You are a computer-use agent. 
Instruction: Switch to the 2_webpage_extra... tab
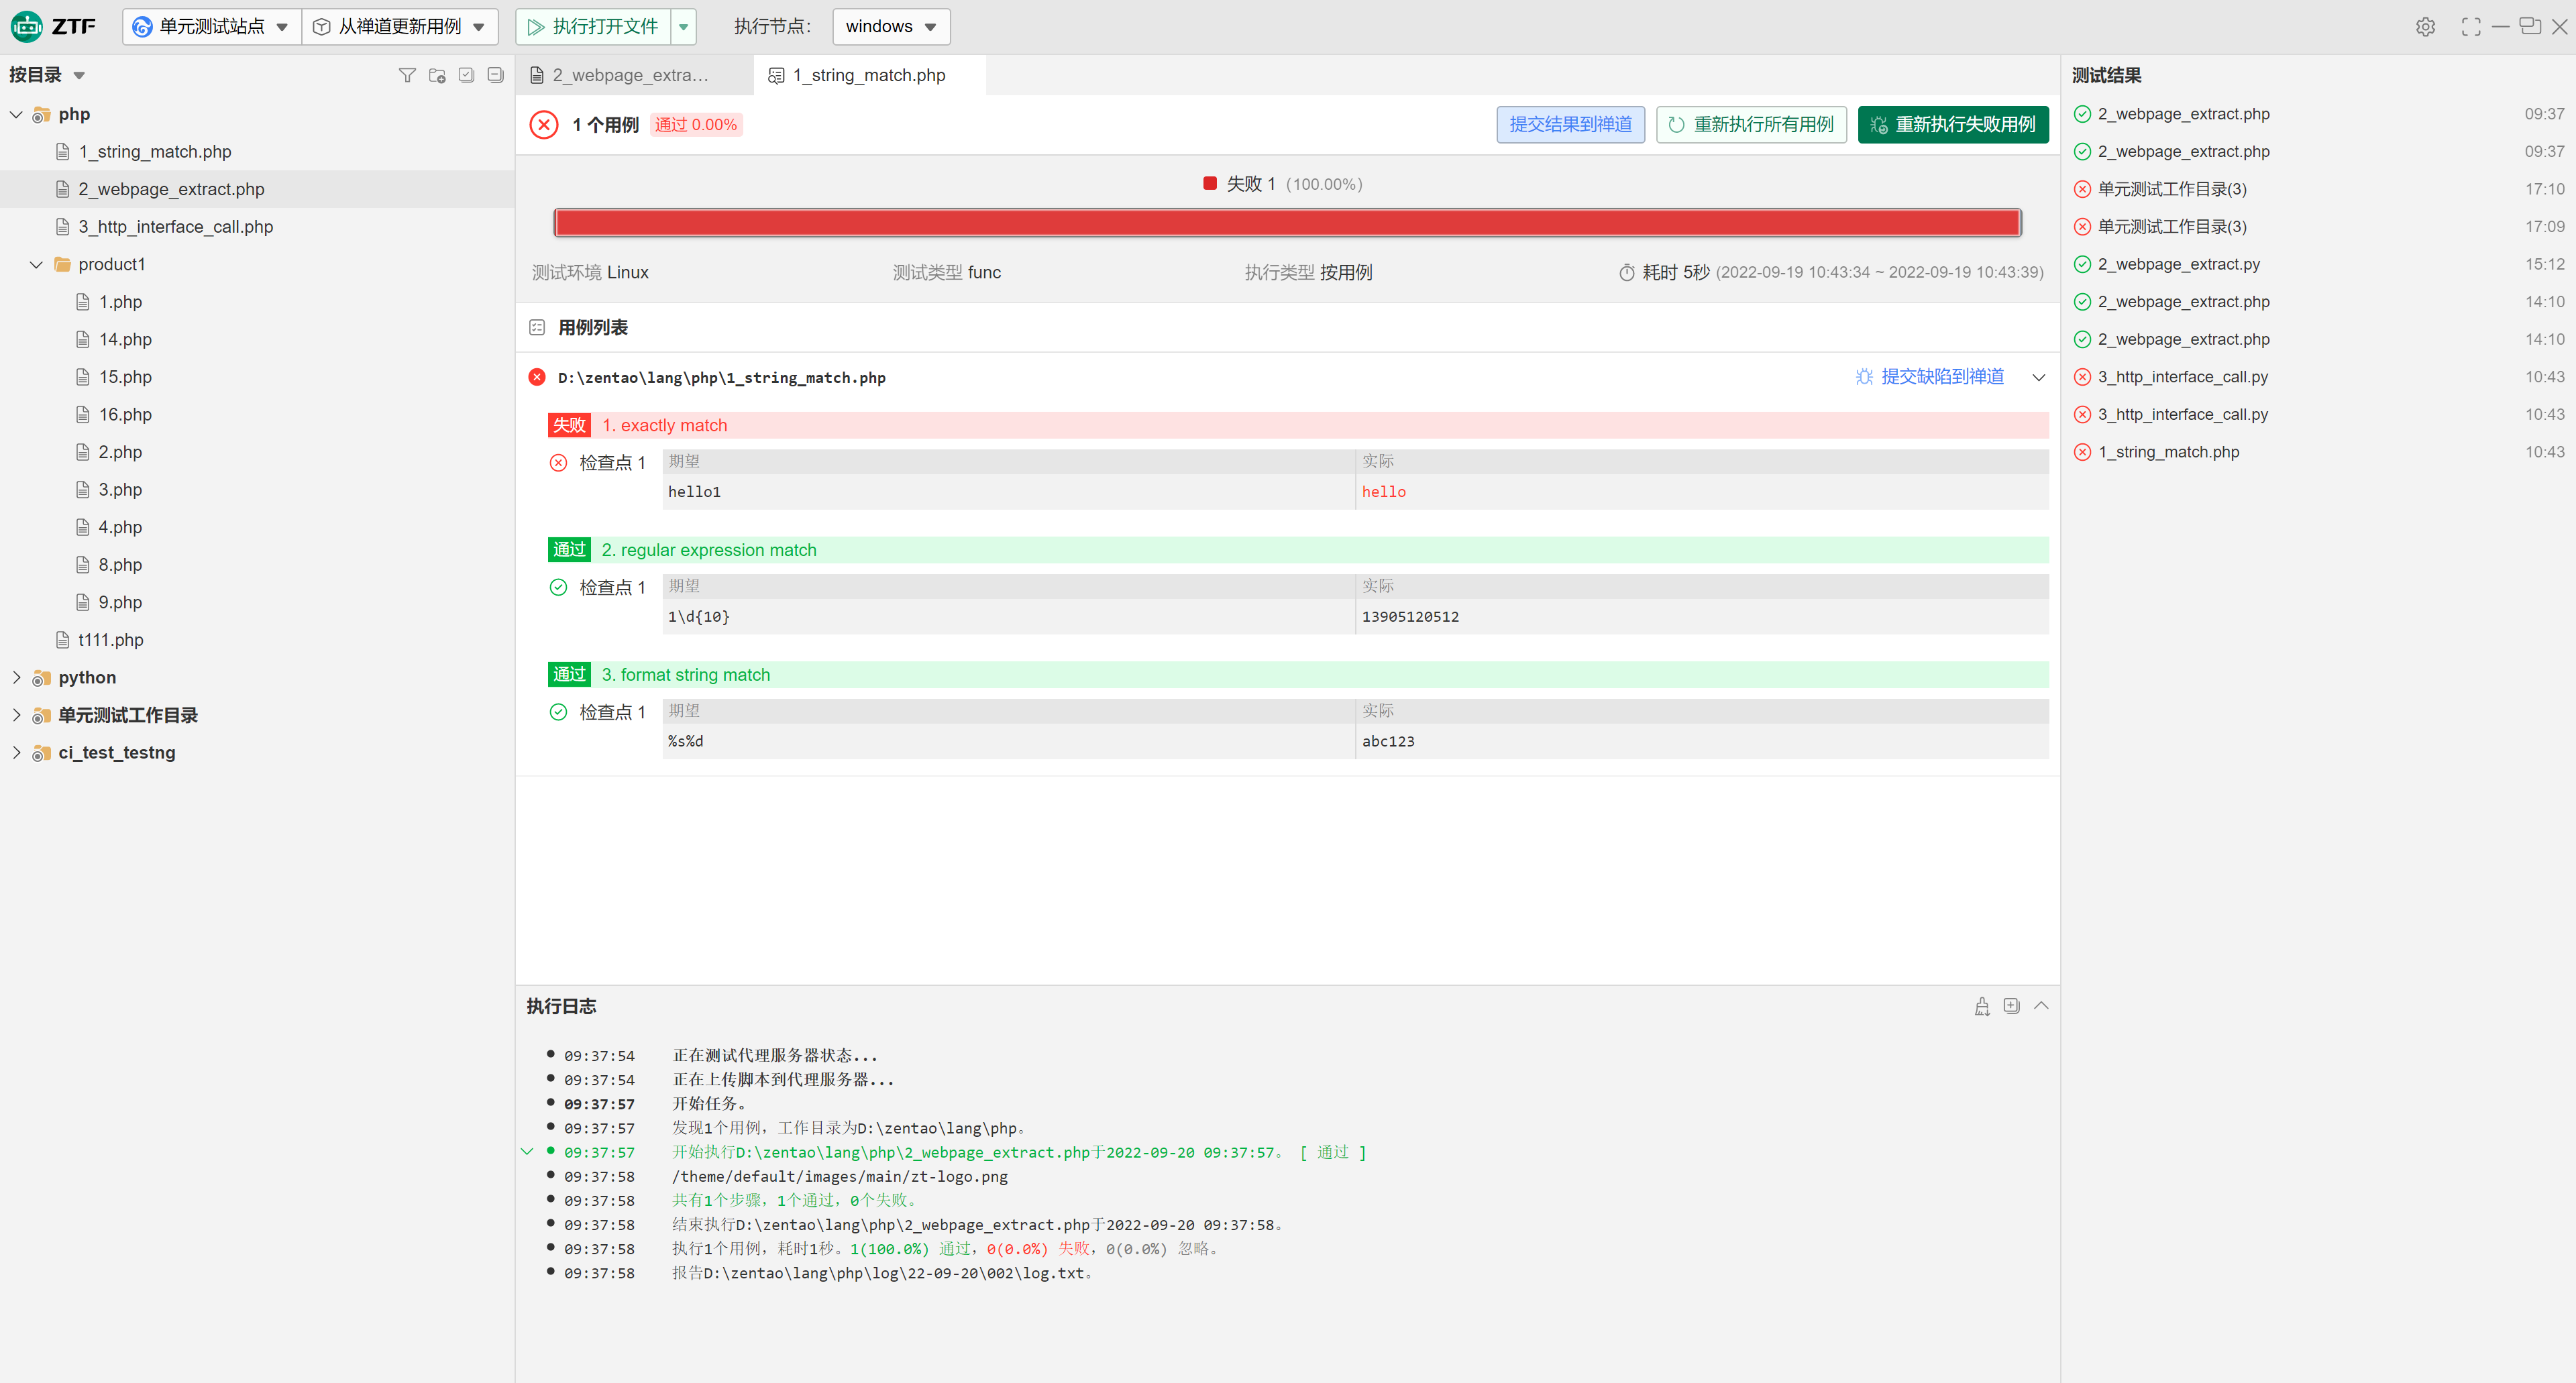point(630,75)
